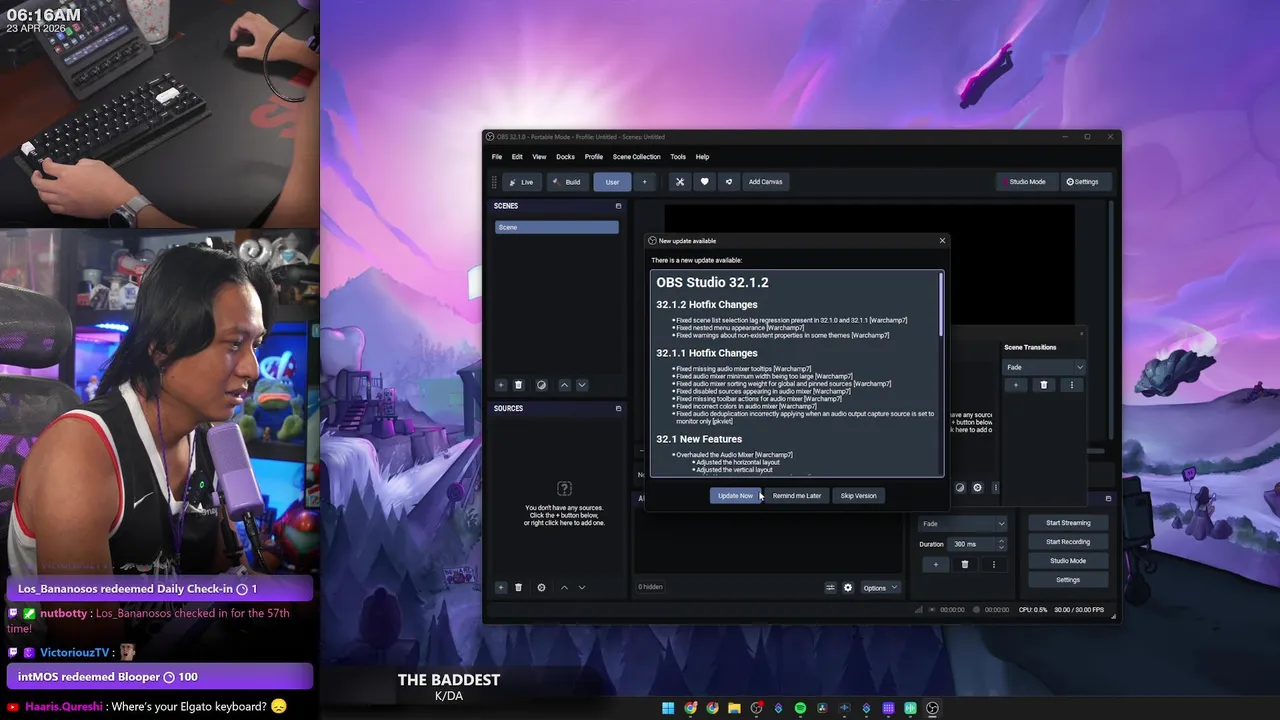
Task: Click the 0 hidden button in mixer
Action: pyautogui.click(x=650, y=587)
